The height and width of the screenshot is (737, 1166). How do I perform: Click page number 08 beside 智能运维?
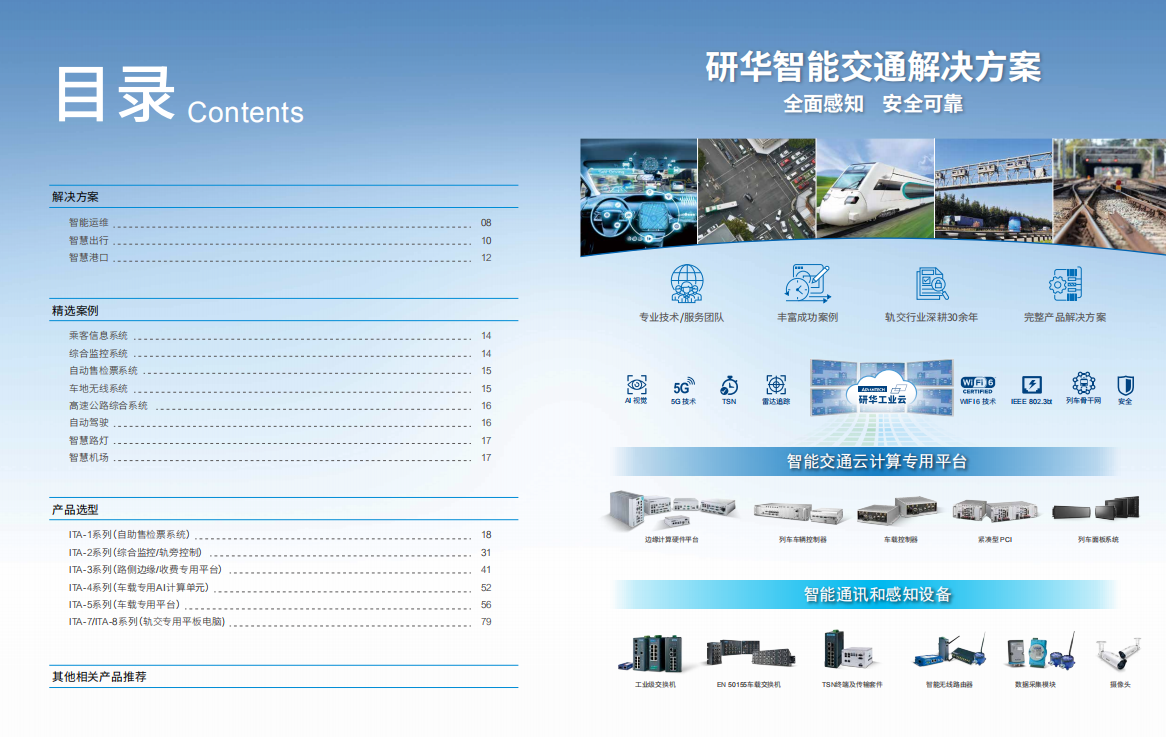point(486,222)
